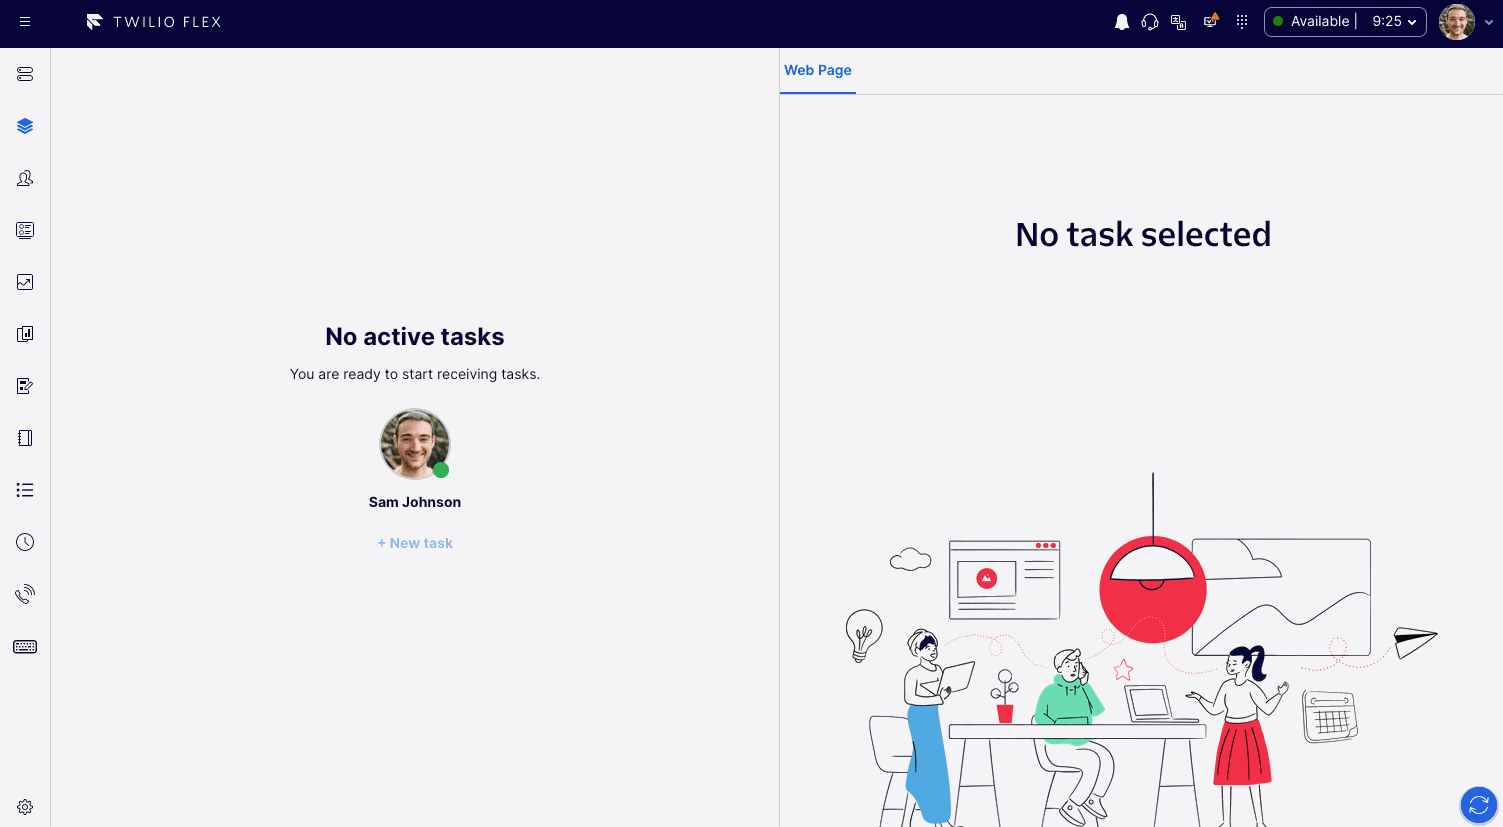Image resolution: width=1503 pixels, height=827 pixels.
Task: Click the headset icon in the header
Action: click(x=1150, y=22)
